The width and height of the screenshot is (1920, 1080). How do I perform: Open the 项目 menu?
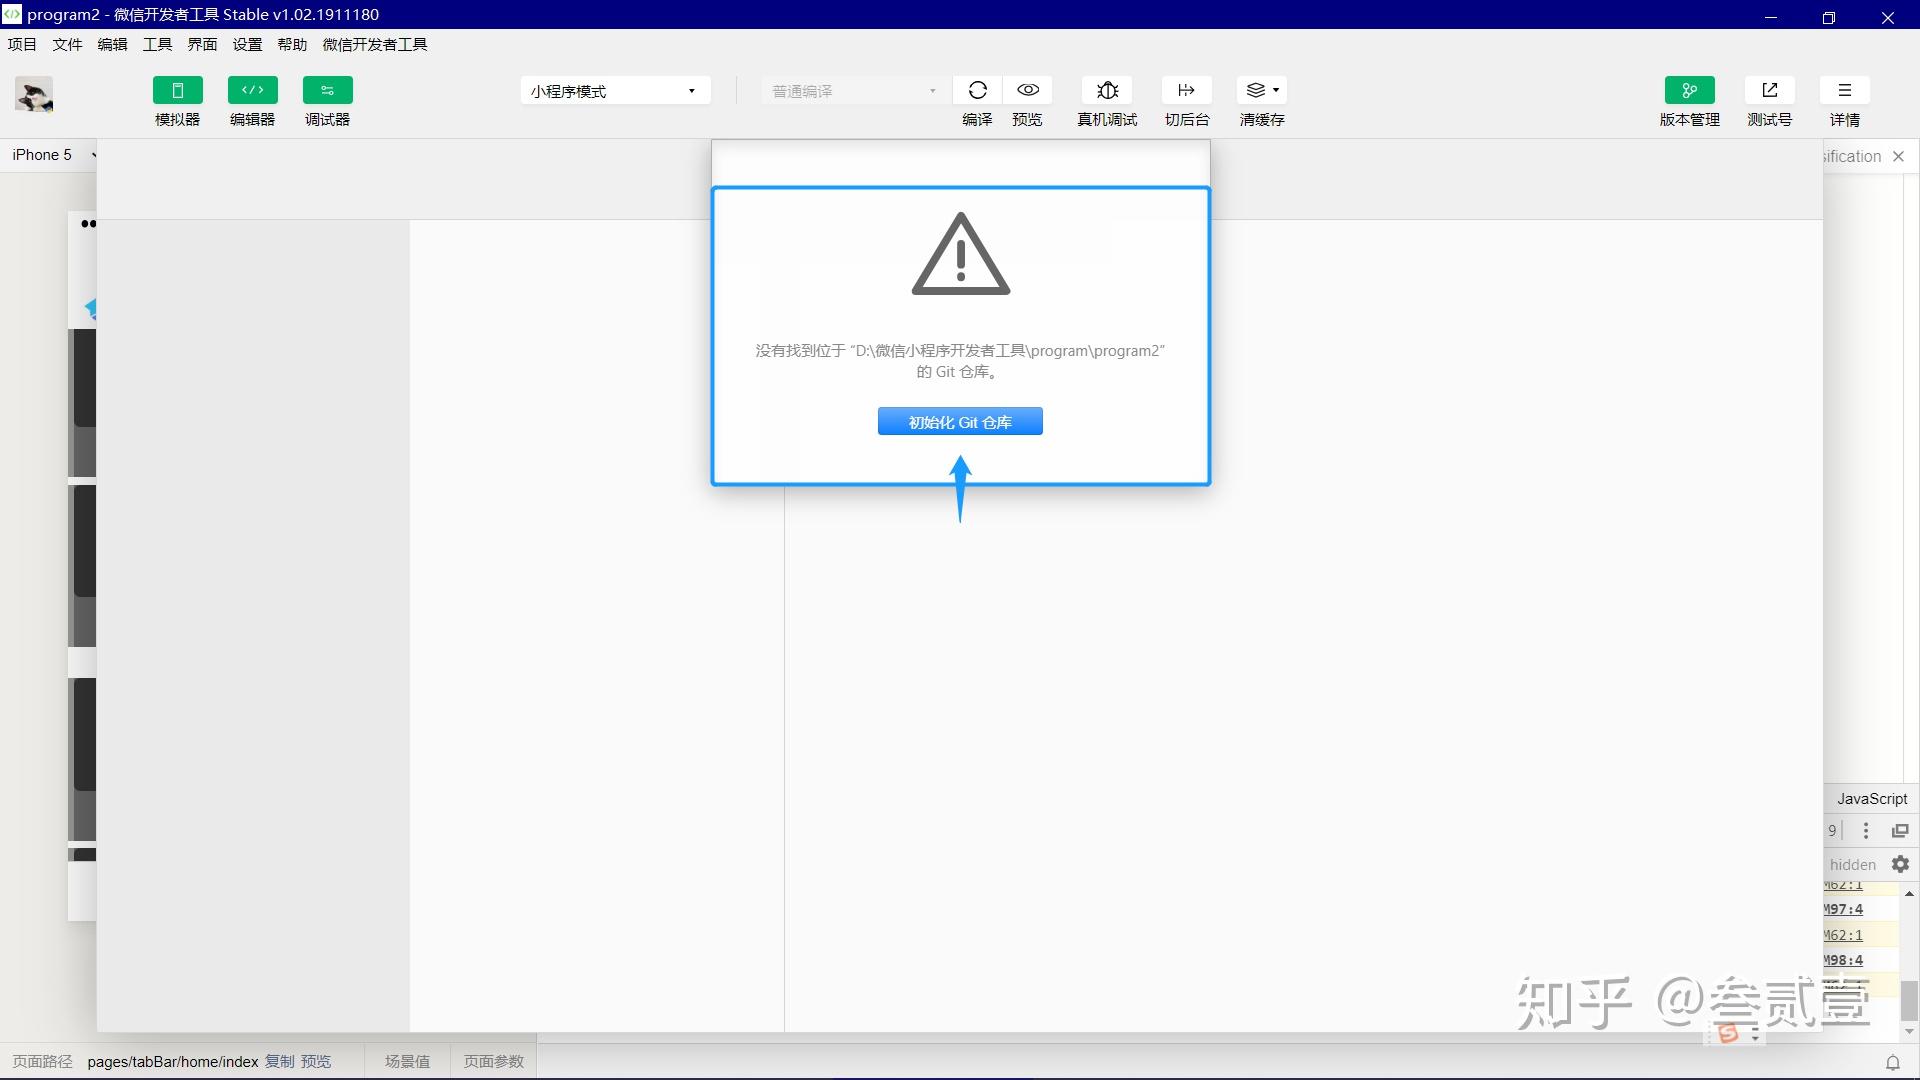(22, 44)
